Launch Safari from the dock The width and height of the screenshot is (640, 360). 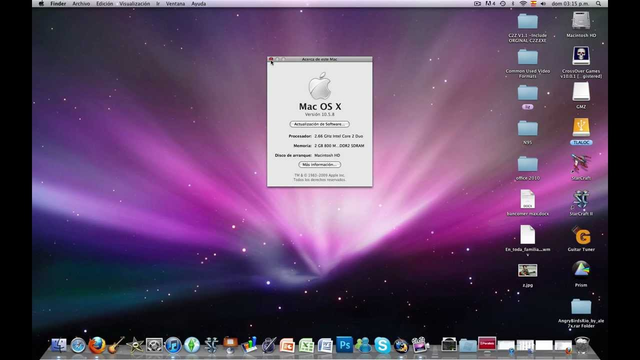click(78, 345)
